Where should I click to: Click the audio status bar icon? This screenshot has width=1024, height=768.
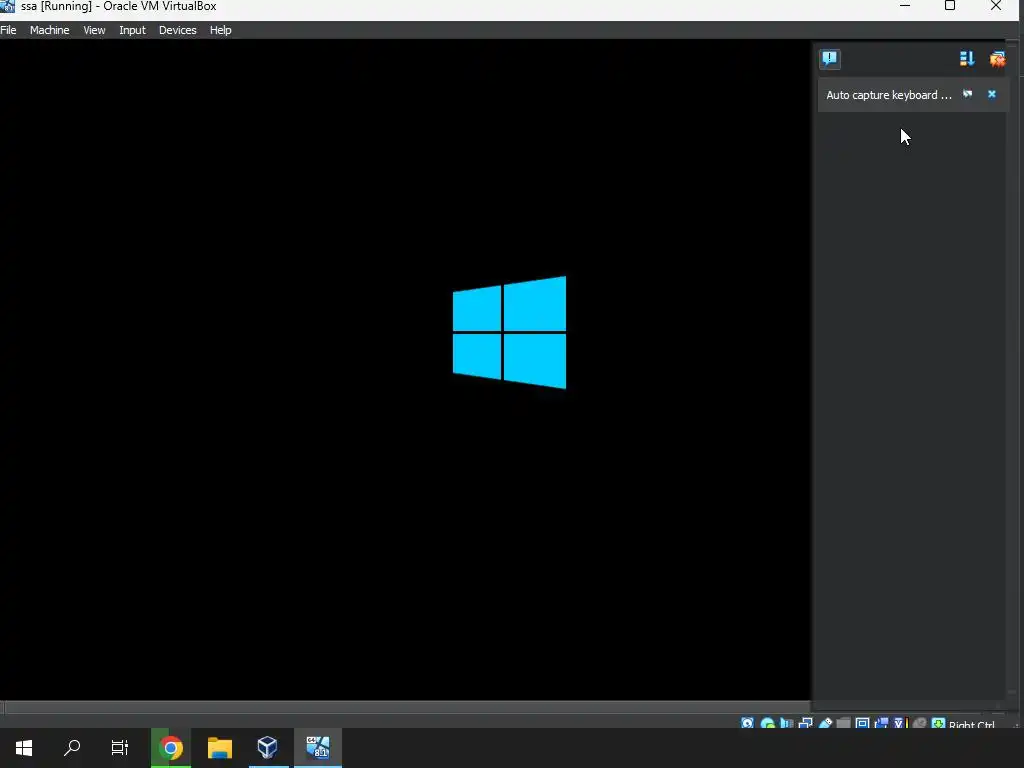786,723
